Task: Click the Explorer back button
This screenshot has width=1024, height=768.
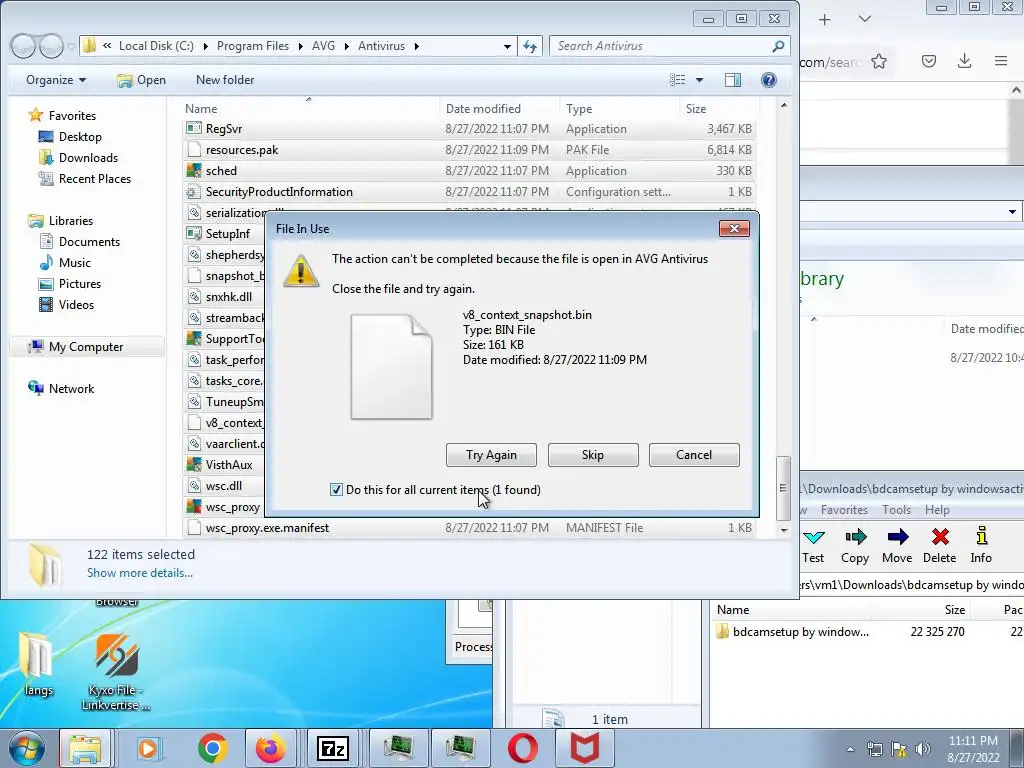Action: (23, 46)
